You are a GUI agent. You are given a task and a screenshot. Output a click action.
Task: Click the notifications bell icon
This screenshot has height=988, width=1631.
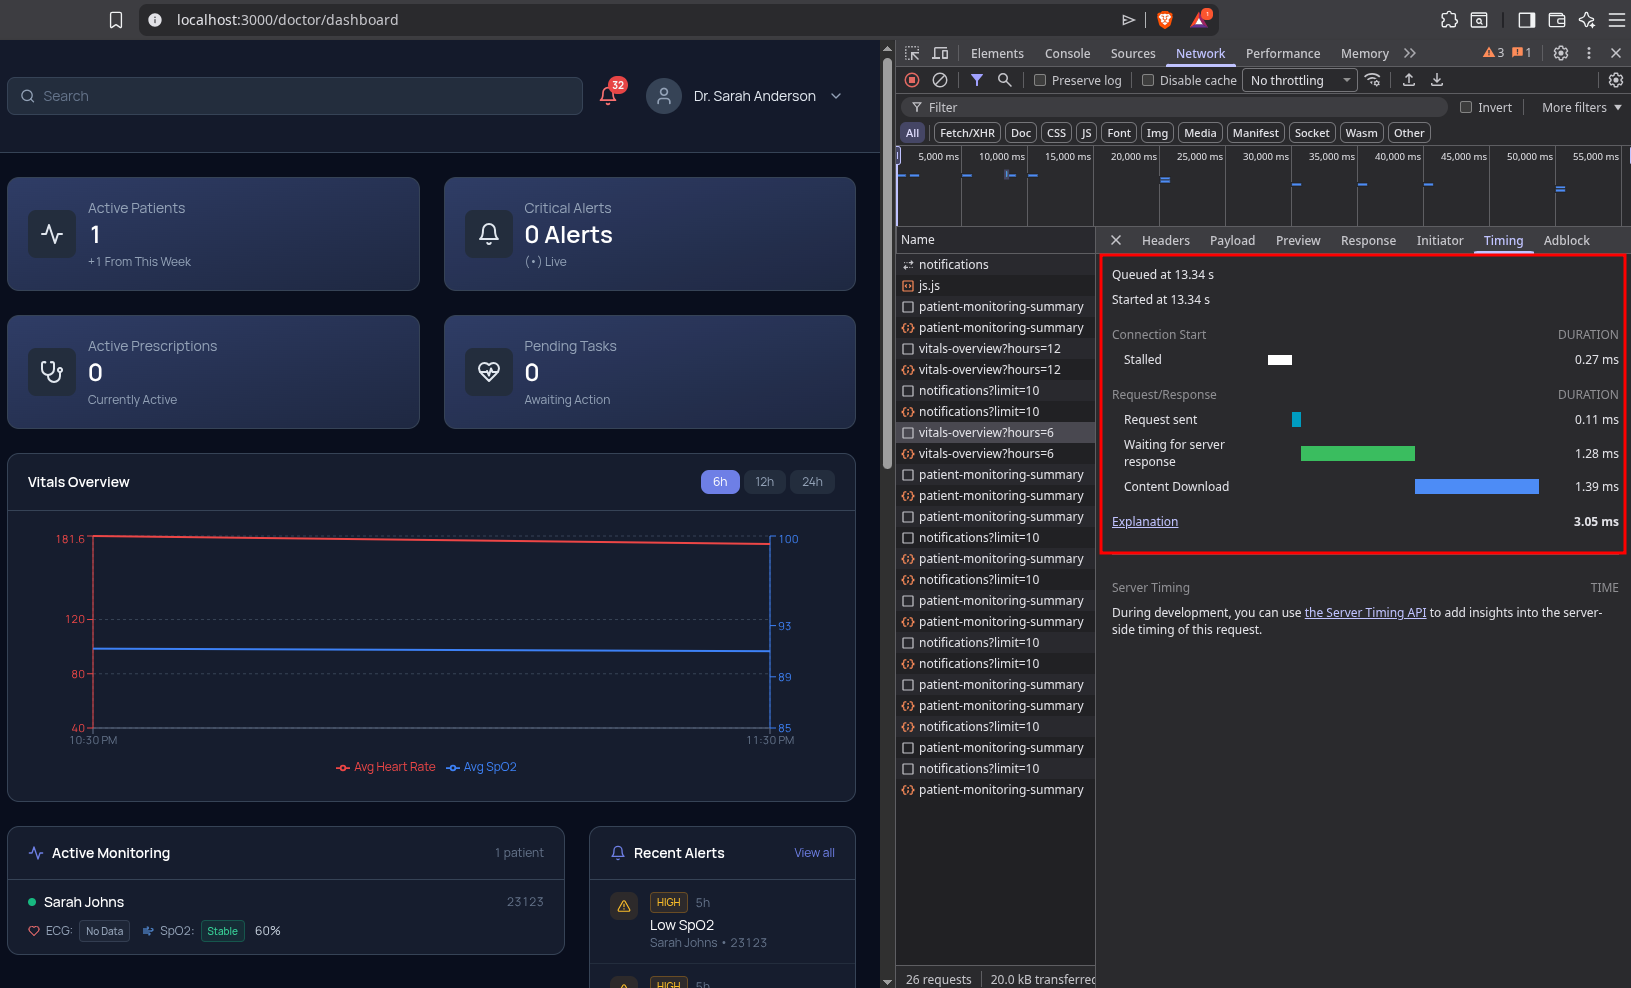608,96
